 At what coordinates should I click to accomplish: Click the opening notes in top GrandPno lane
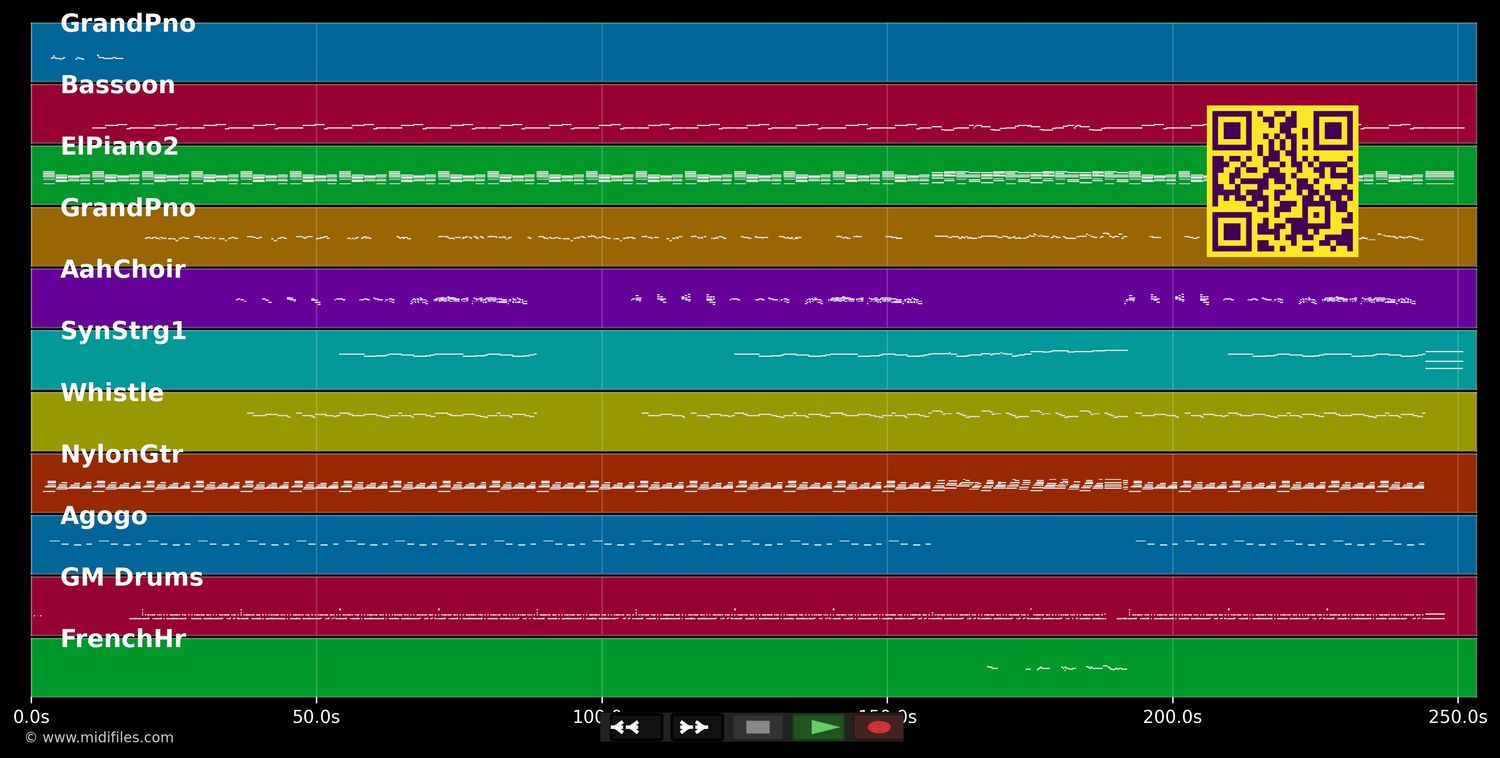click(x=87, y=57)
